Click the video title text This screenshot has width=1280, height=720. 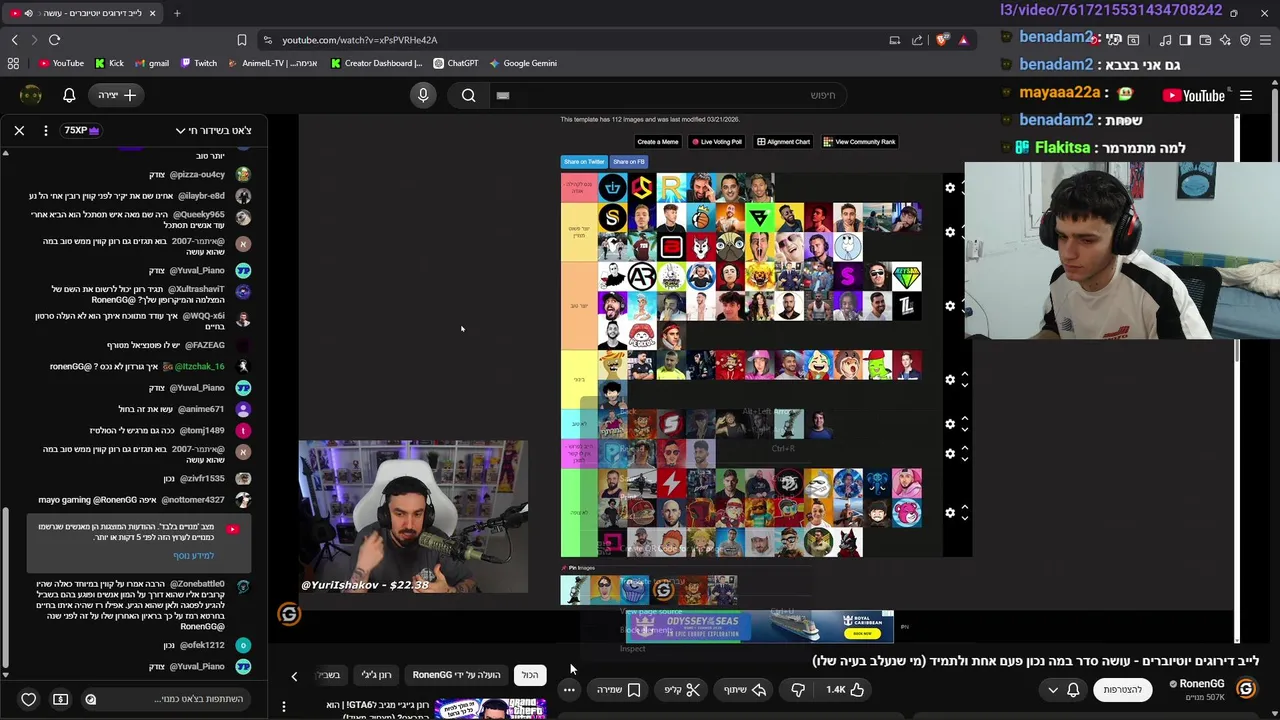[x=1035, y=661]
